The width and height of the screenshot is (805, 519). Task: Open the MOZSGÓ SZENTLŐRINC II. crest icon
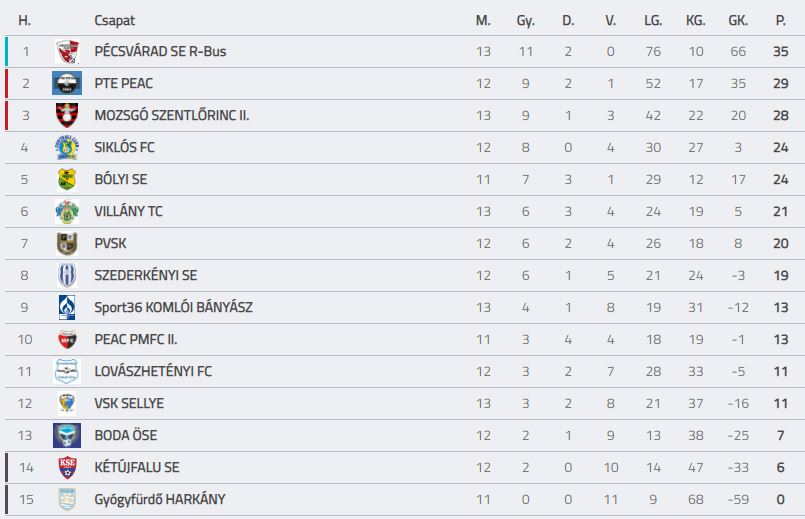[67, 115]
